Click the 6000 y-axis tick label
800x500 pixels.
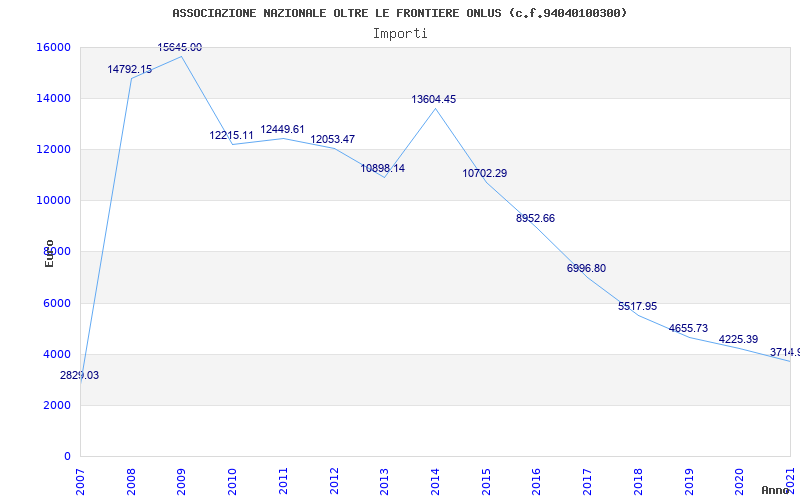[x=56, y=303]
